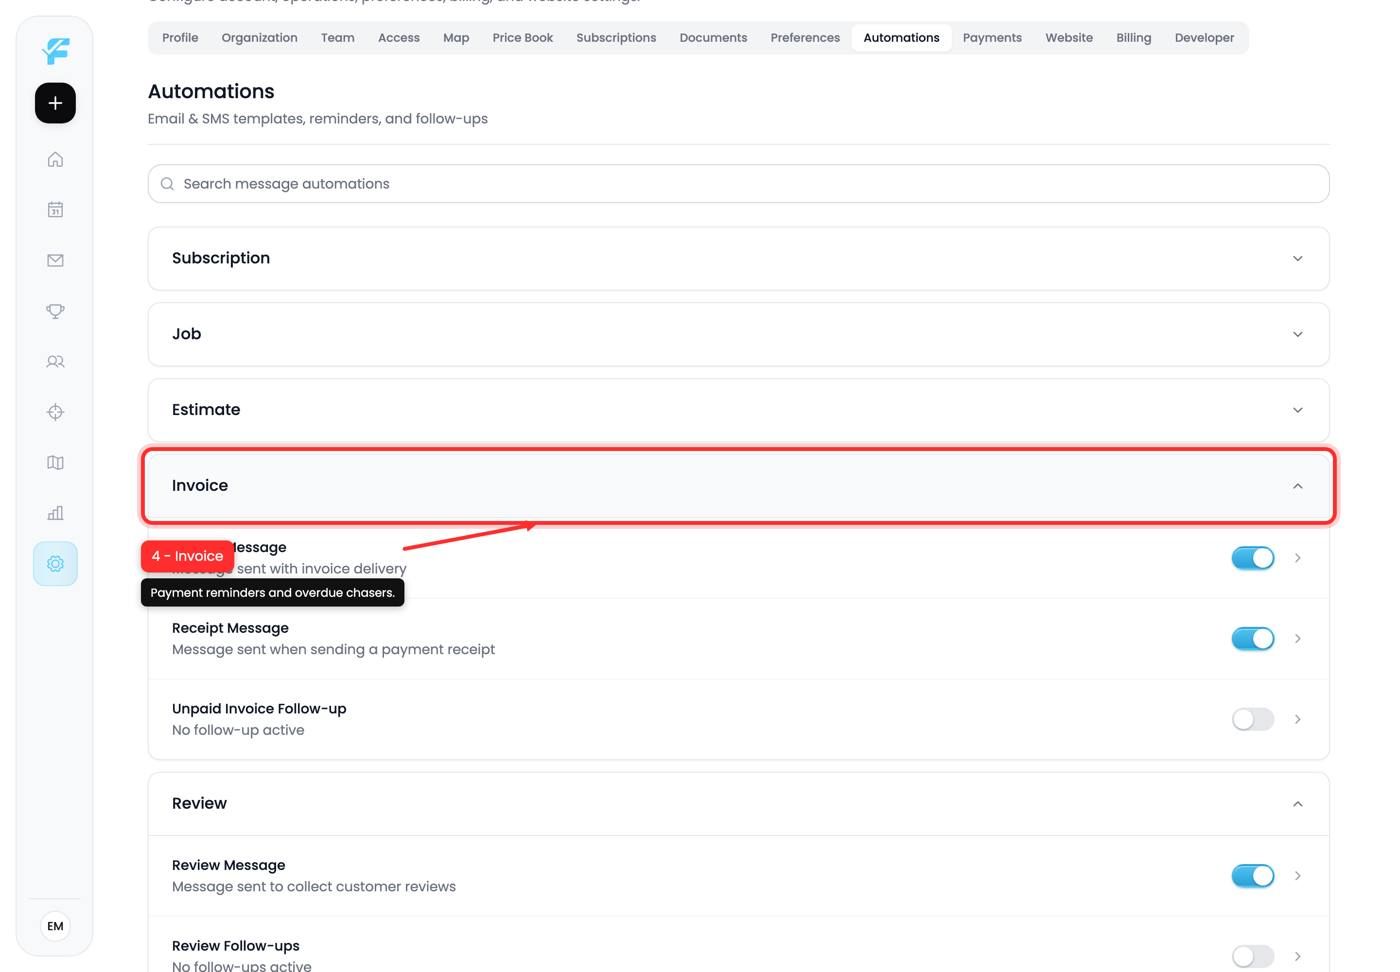Open the people icon in the sidebar
This screenshot has width=1400, height=972.
tap(55, 361)
